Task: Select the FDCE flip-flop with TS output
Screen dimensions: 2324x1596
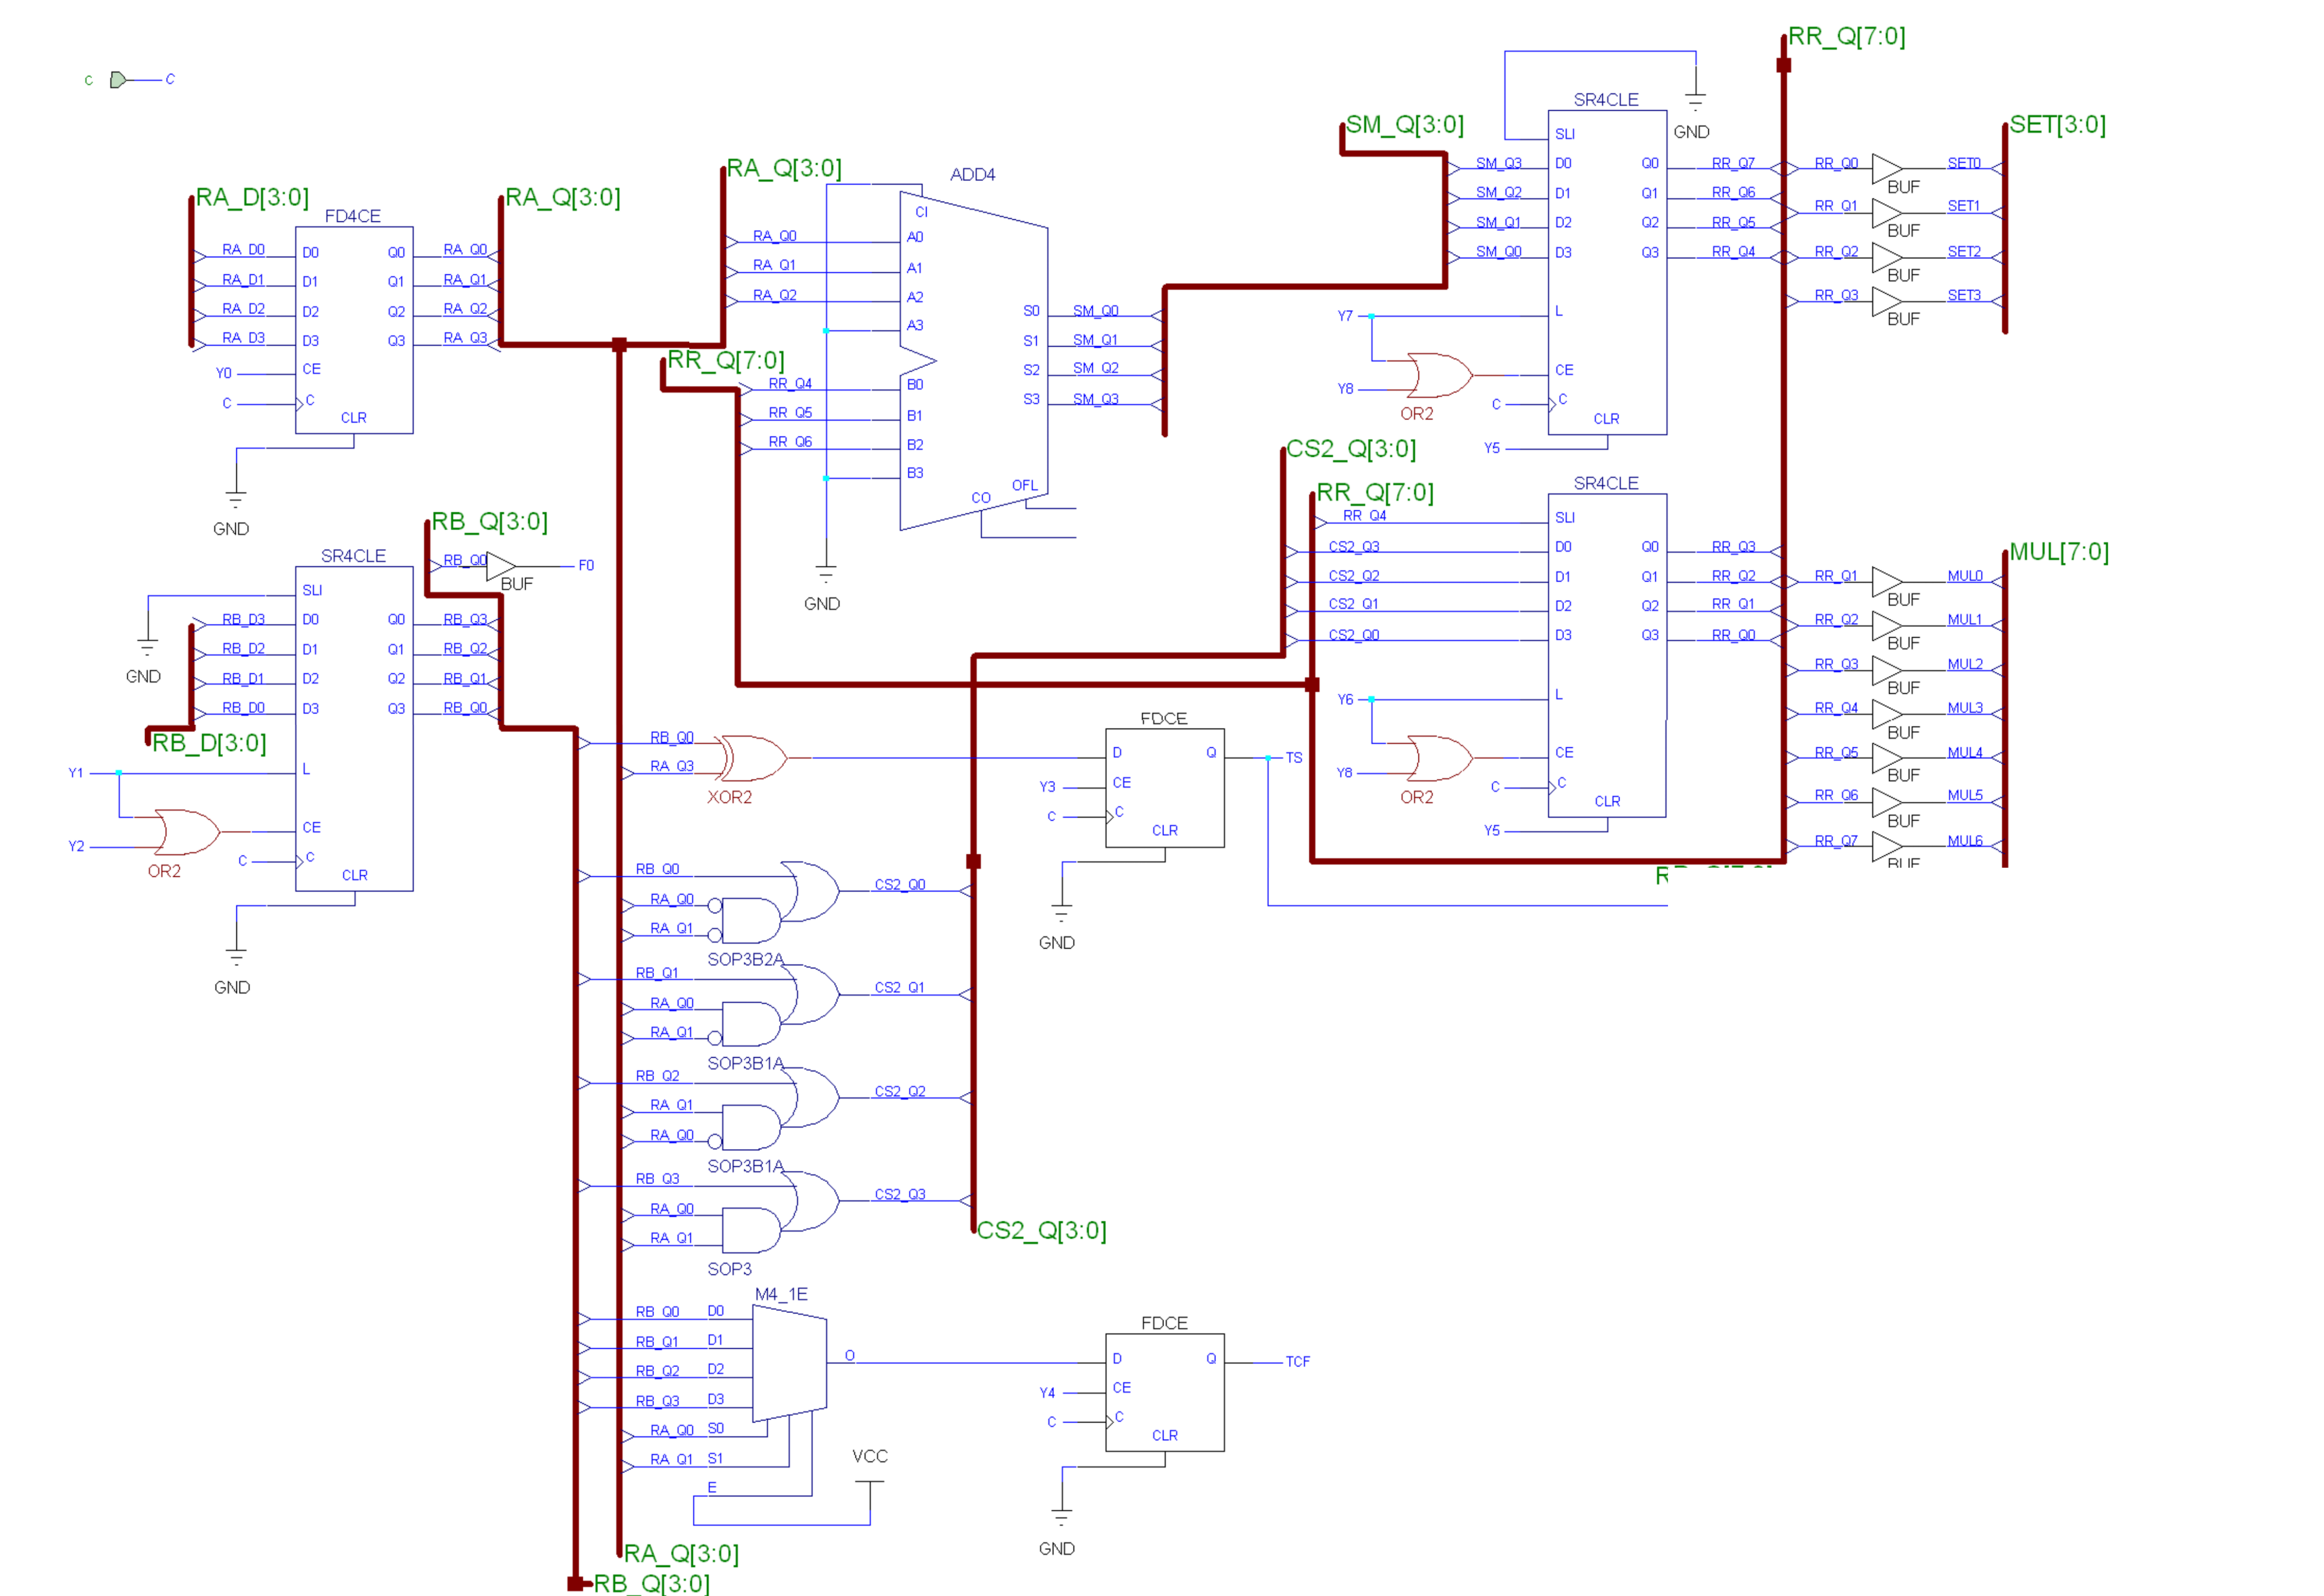Action: tap(1164, 788)
